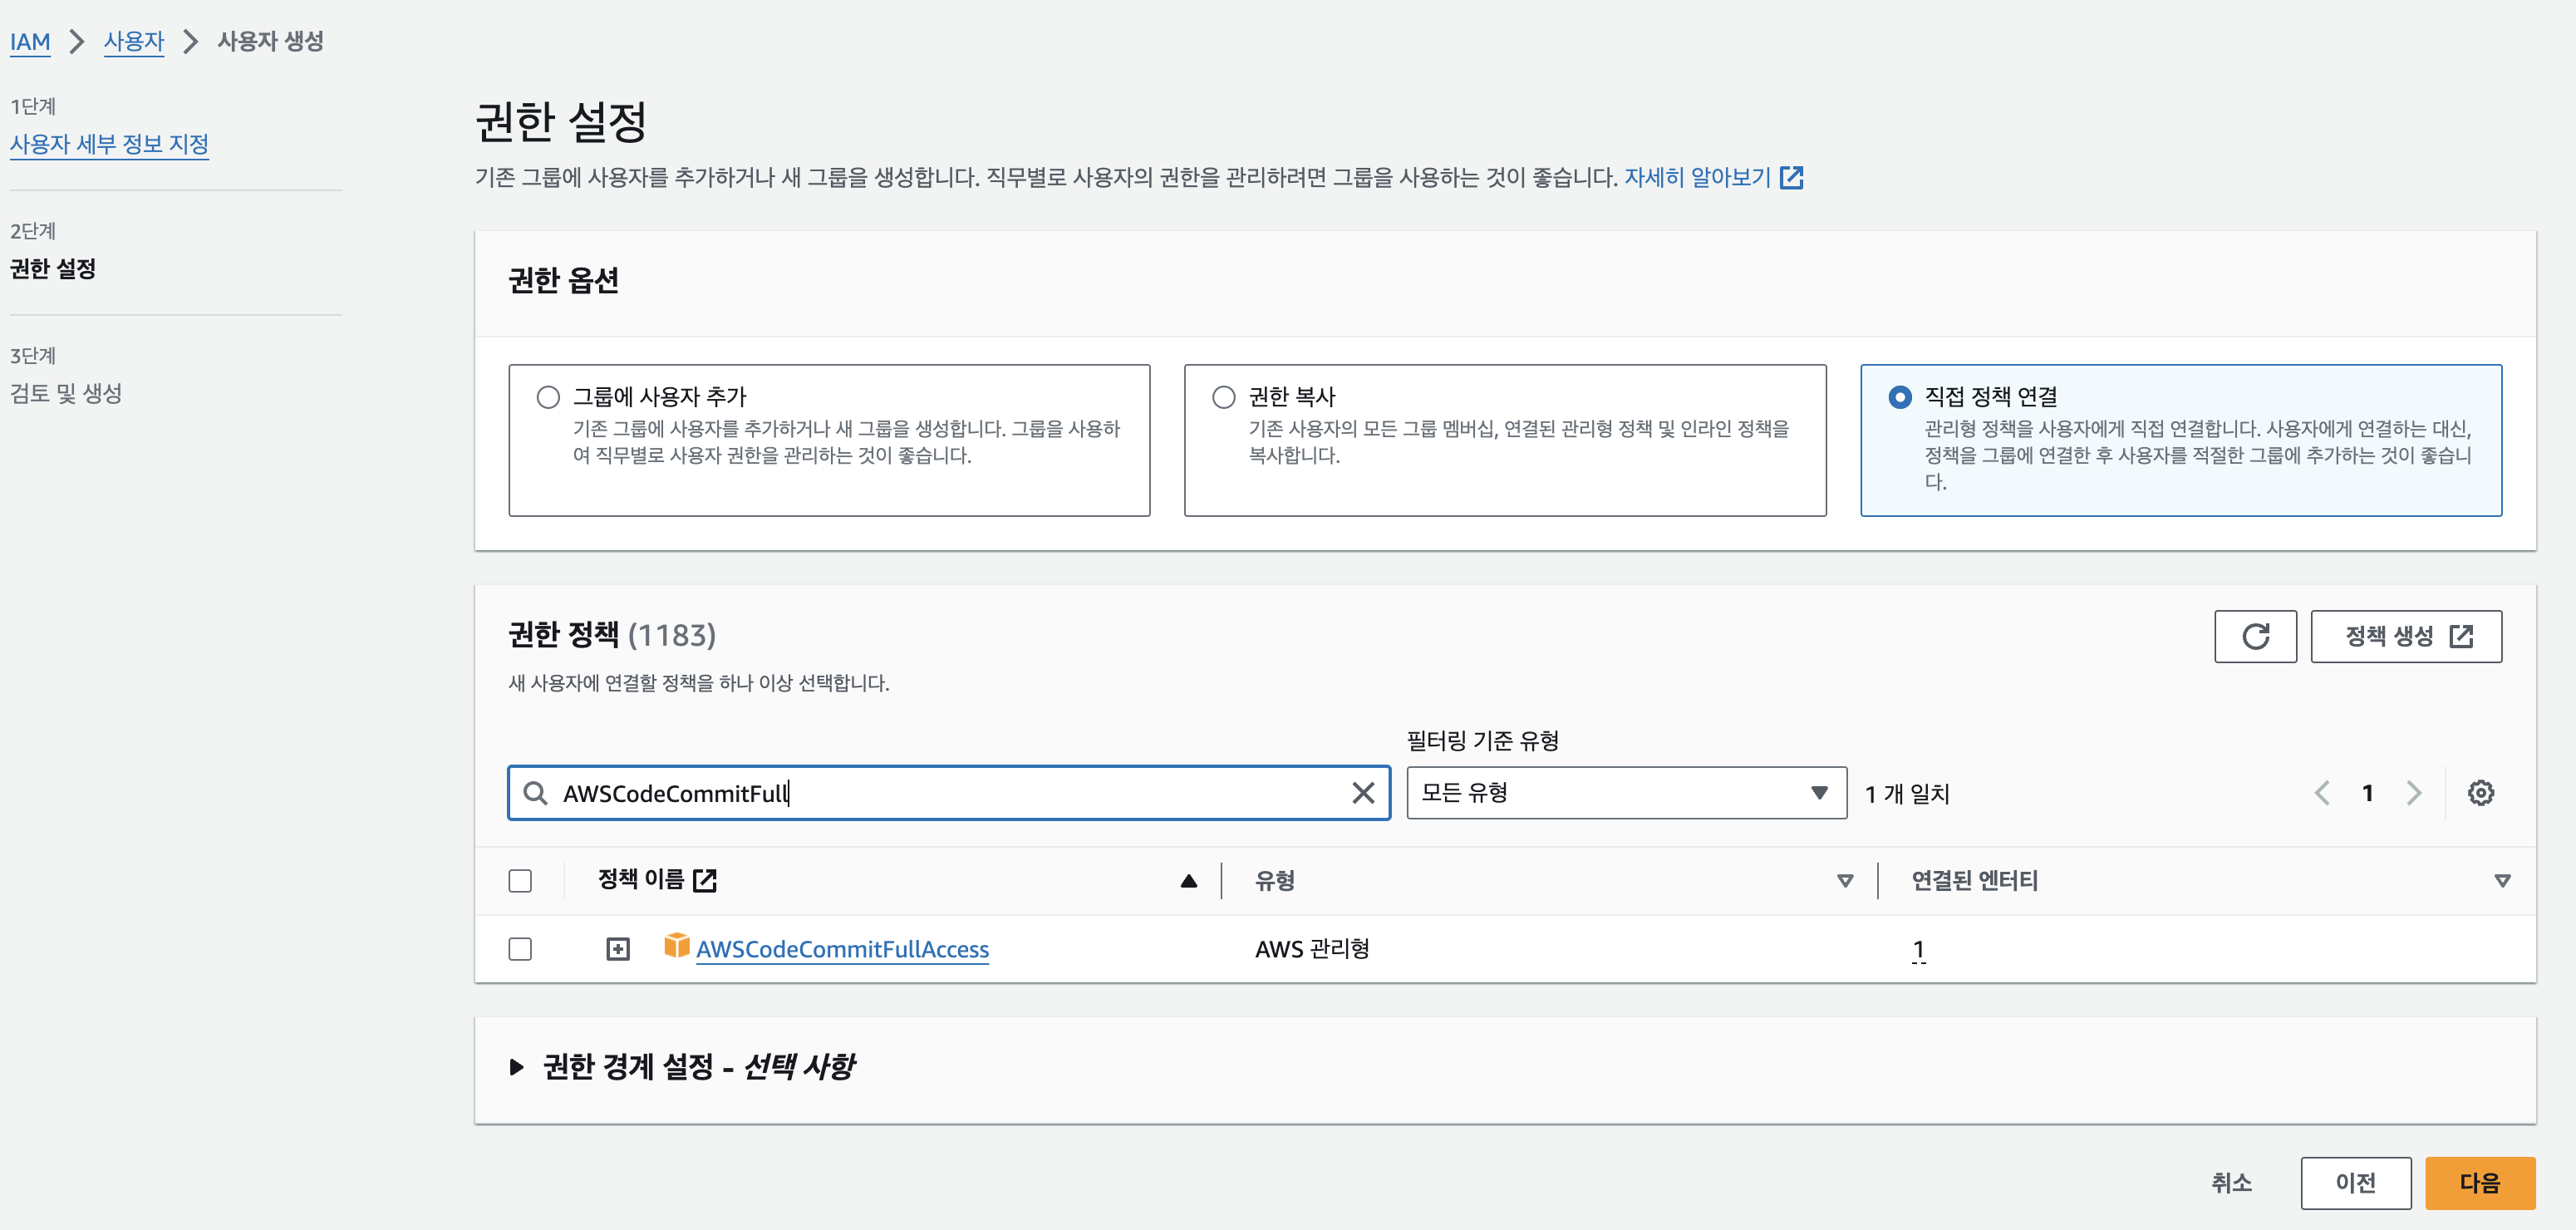
Task: Open AWSCodeCommitFullAccess policy link
Action: [842, 949]
